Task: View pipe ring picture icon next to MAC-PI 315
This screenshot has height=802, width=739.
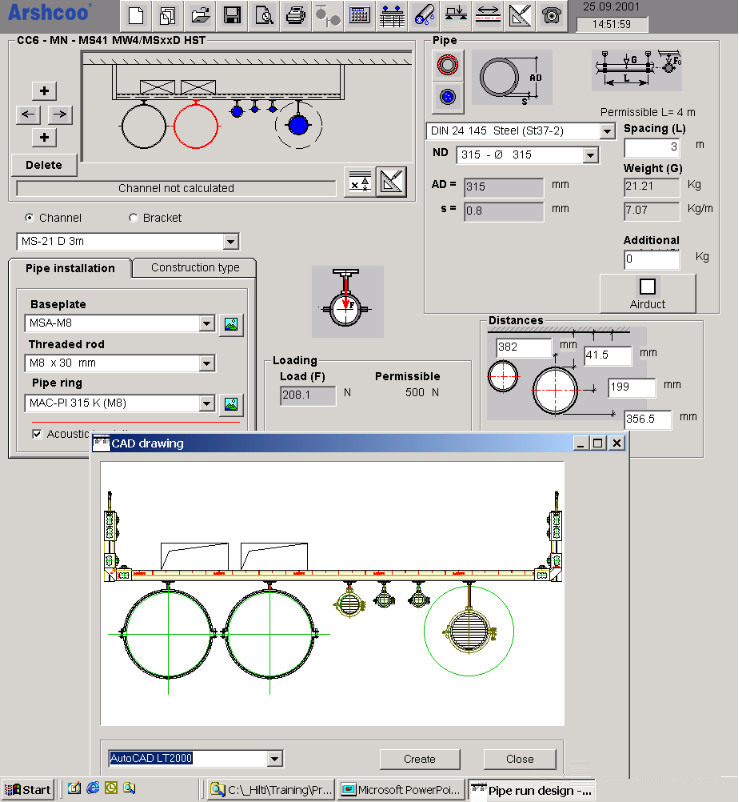Action: pos(231,405)
